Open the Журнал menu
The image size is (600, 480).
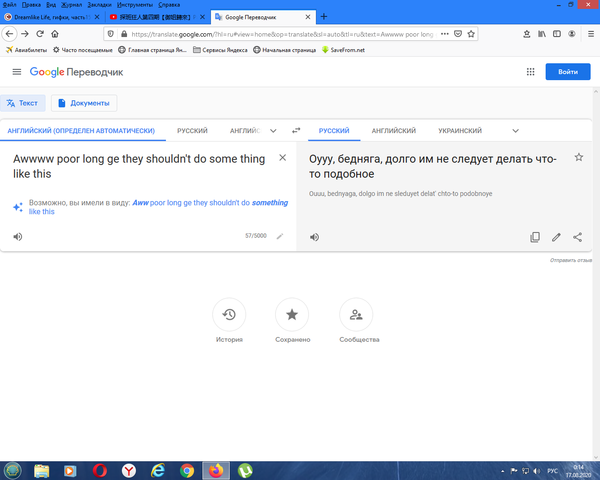click(x=72, y=5)
